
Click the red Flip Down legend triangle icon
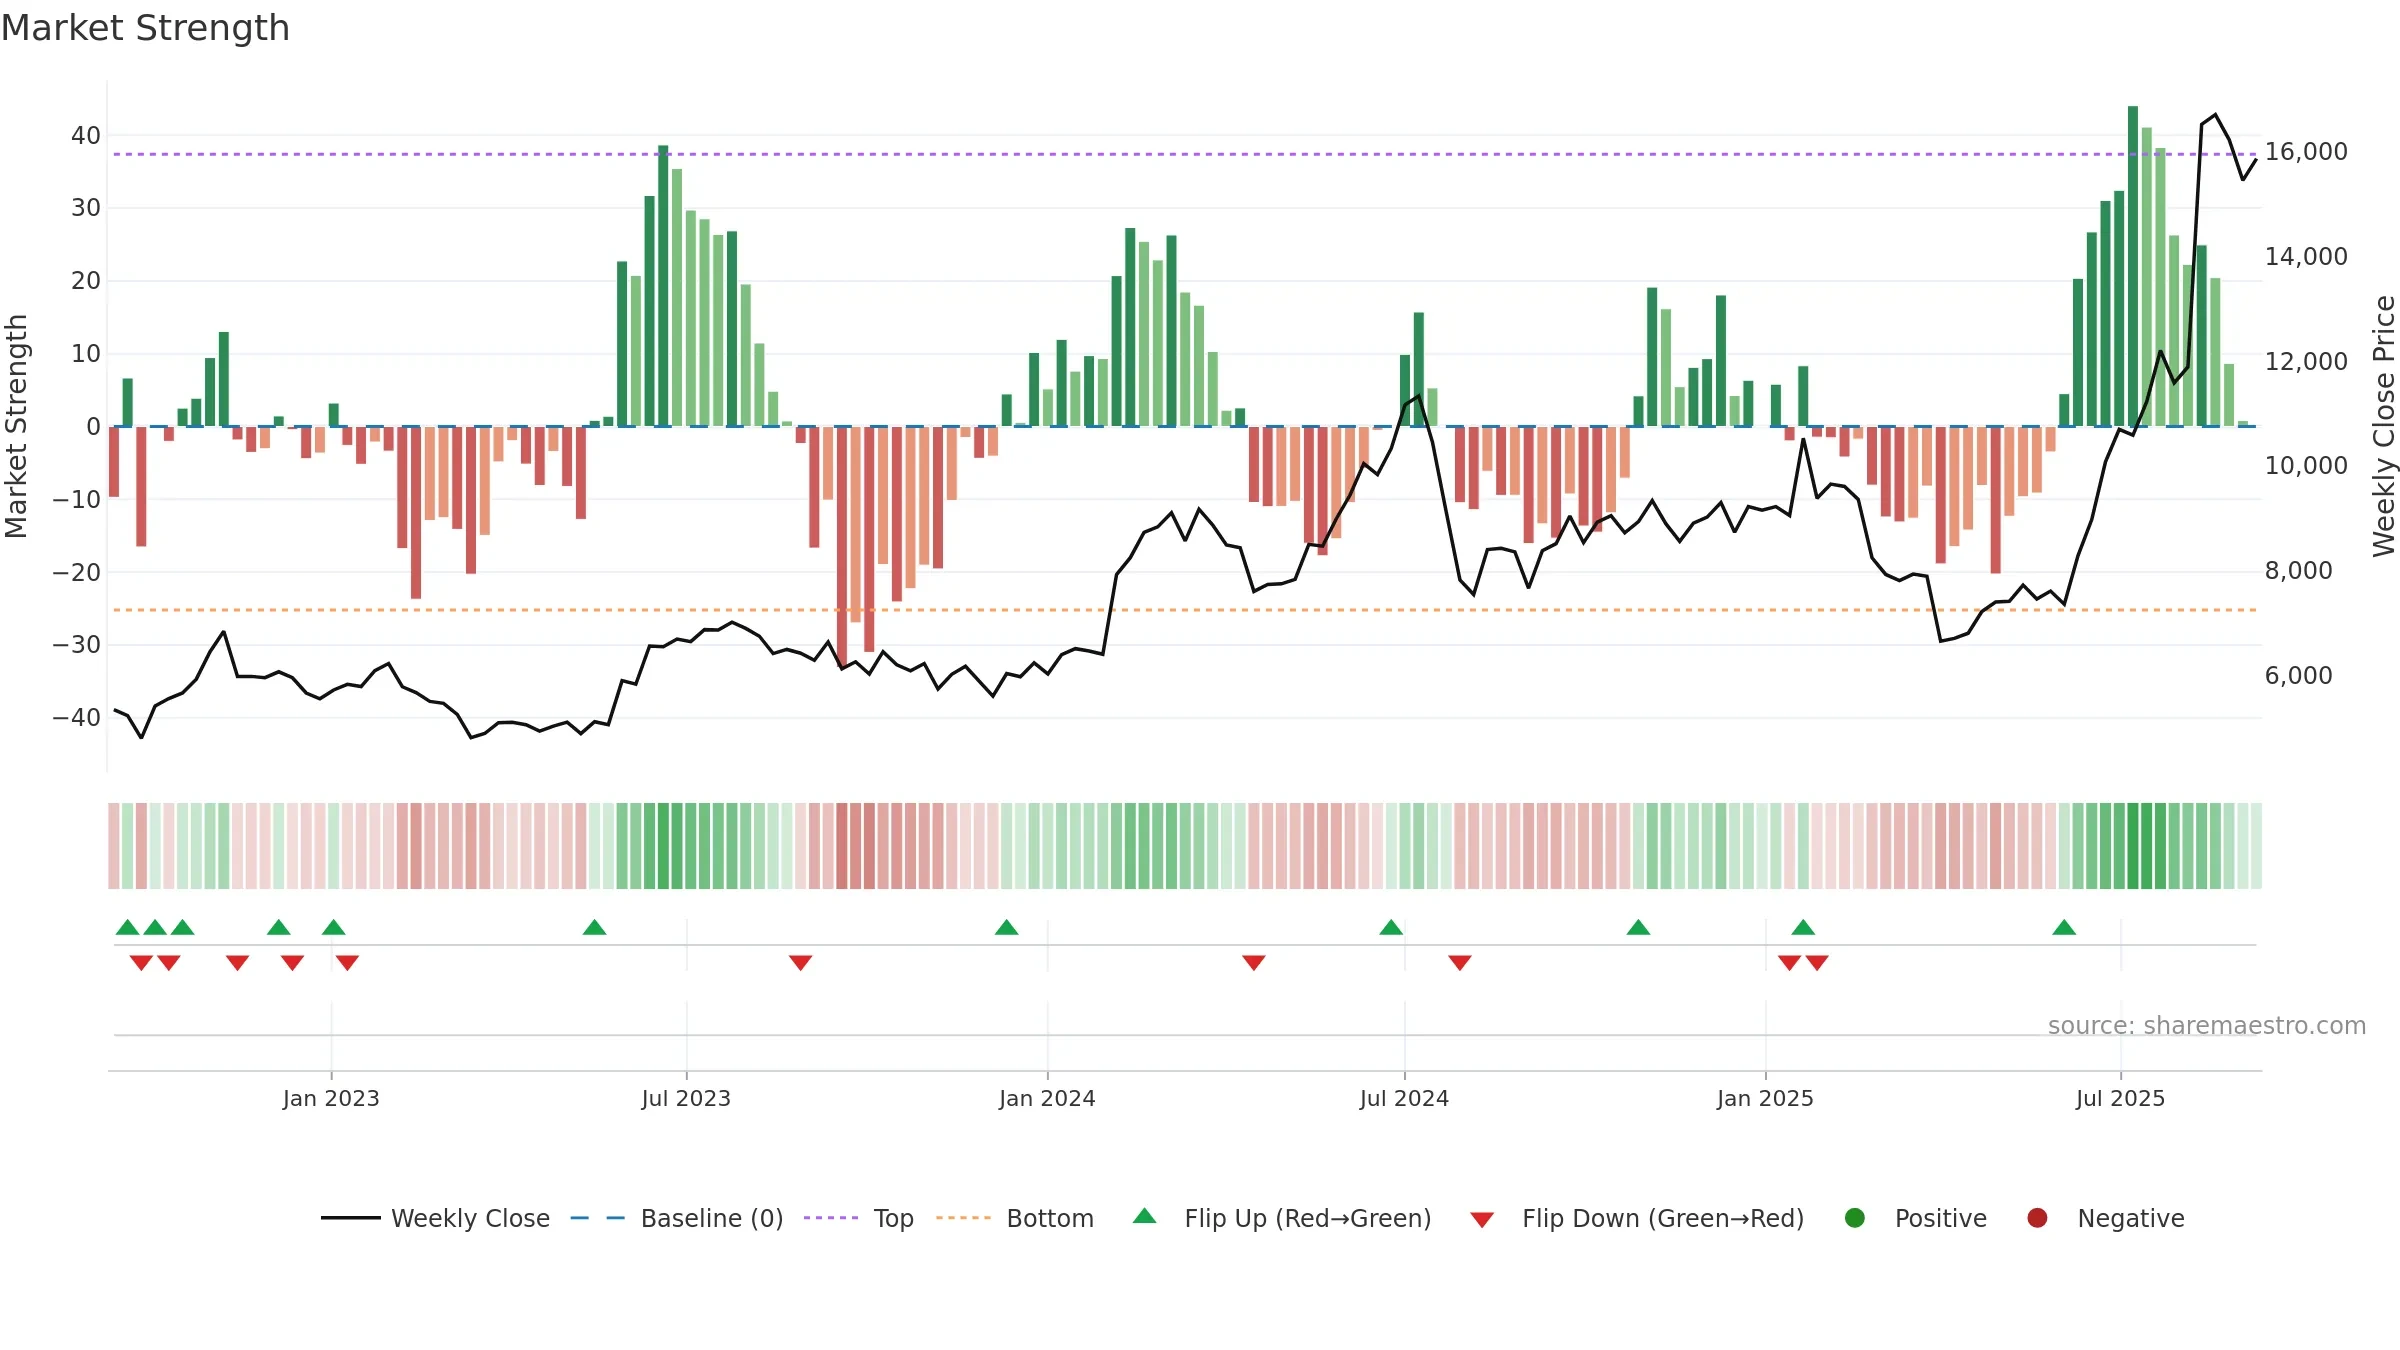[x=1482, y=1220]
